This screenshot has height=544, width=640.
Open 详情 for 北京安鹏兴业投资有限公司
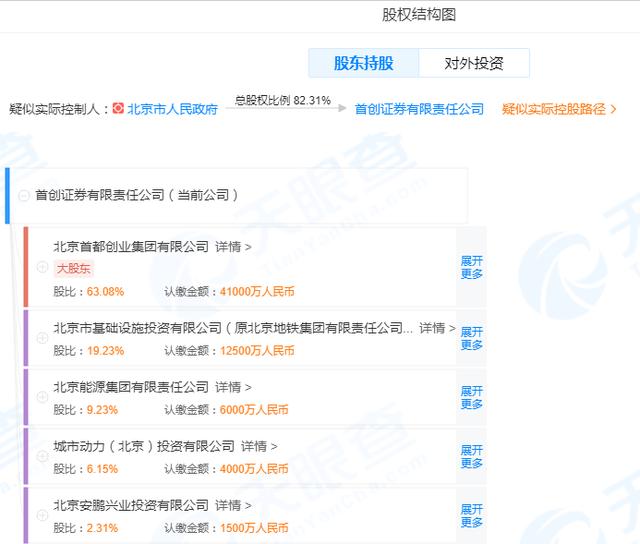tap(233, 506)
